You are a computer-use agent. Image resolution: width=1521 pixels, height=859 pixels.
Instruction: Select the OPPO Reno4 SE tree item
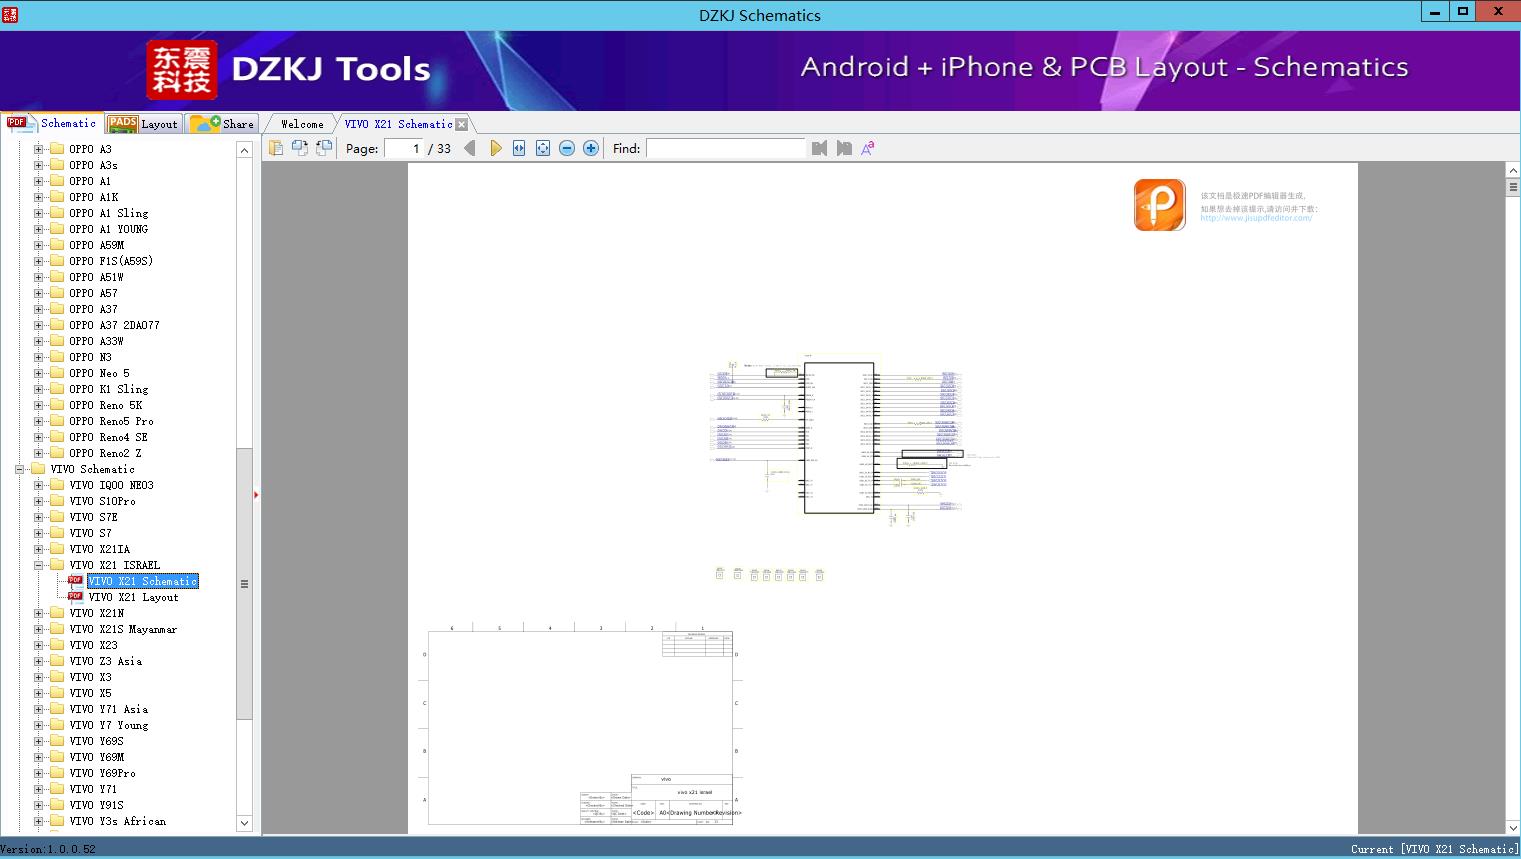coord(109,437)
